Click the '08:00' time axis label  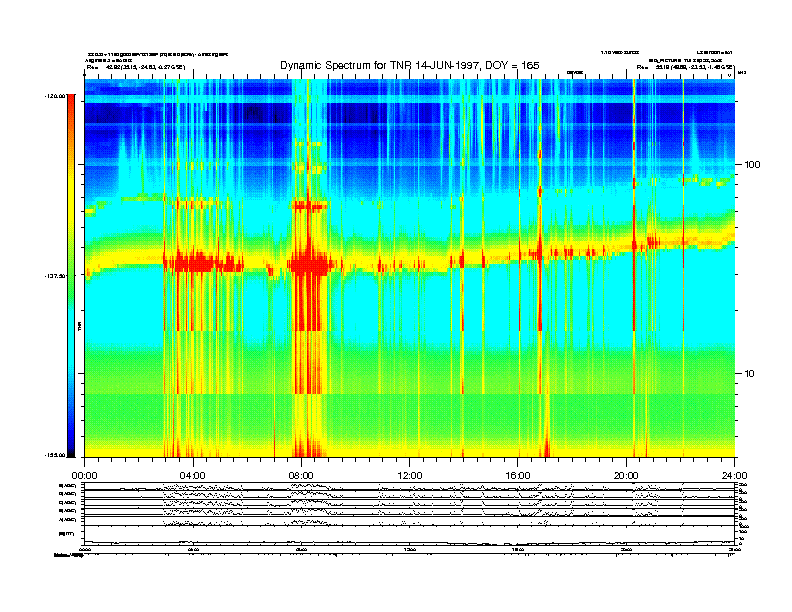click(301, 476)
